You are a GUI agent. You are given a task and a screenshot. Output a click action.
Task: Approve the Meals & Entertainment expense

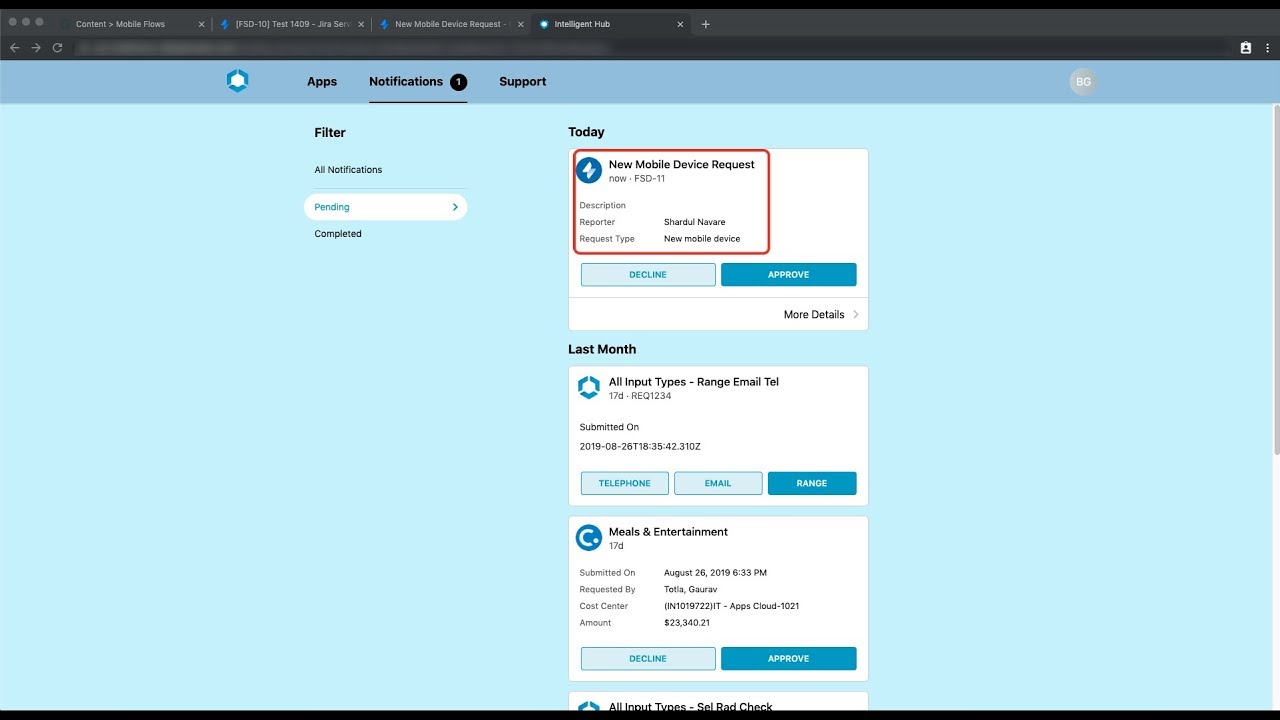point(788,659)
